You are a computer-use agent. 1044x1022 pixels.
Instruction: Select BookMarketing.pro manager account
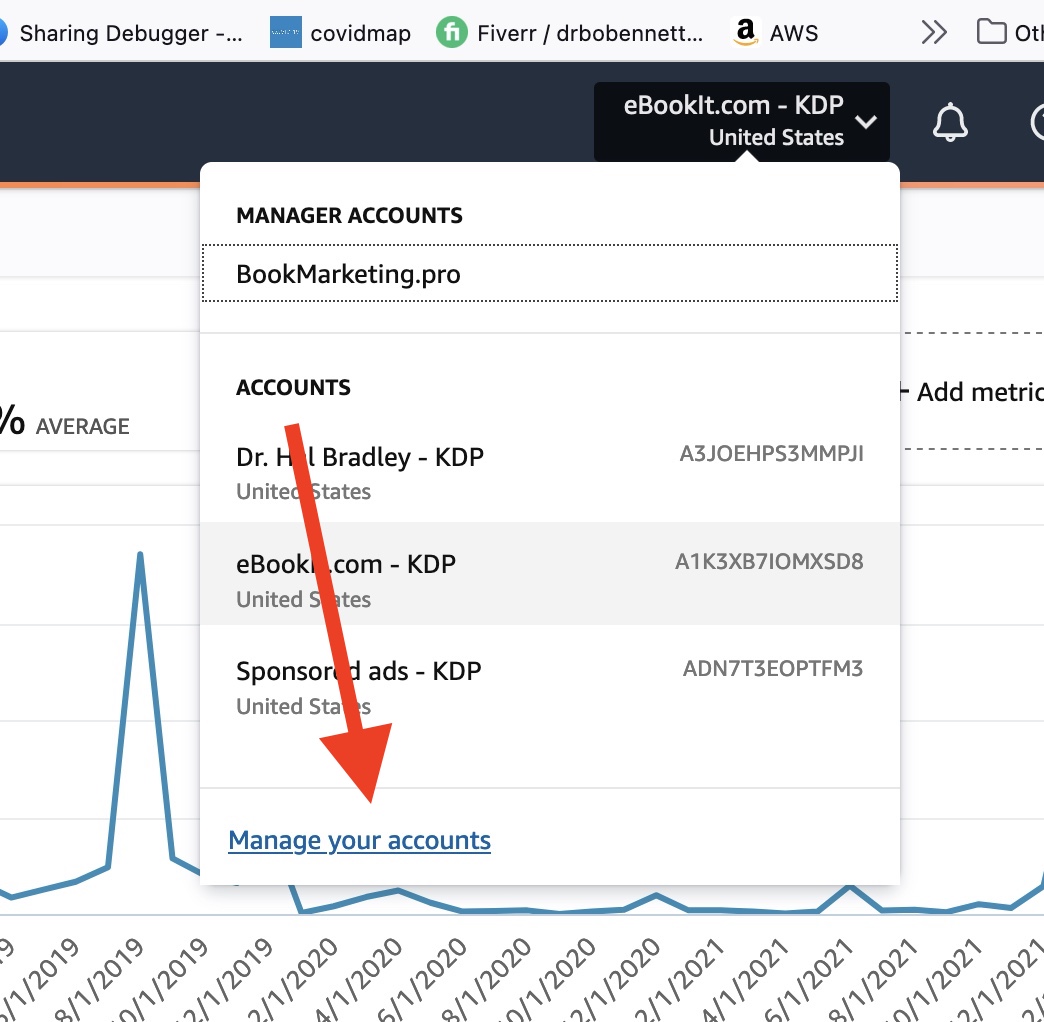(550, 274)
